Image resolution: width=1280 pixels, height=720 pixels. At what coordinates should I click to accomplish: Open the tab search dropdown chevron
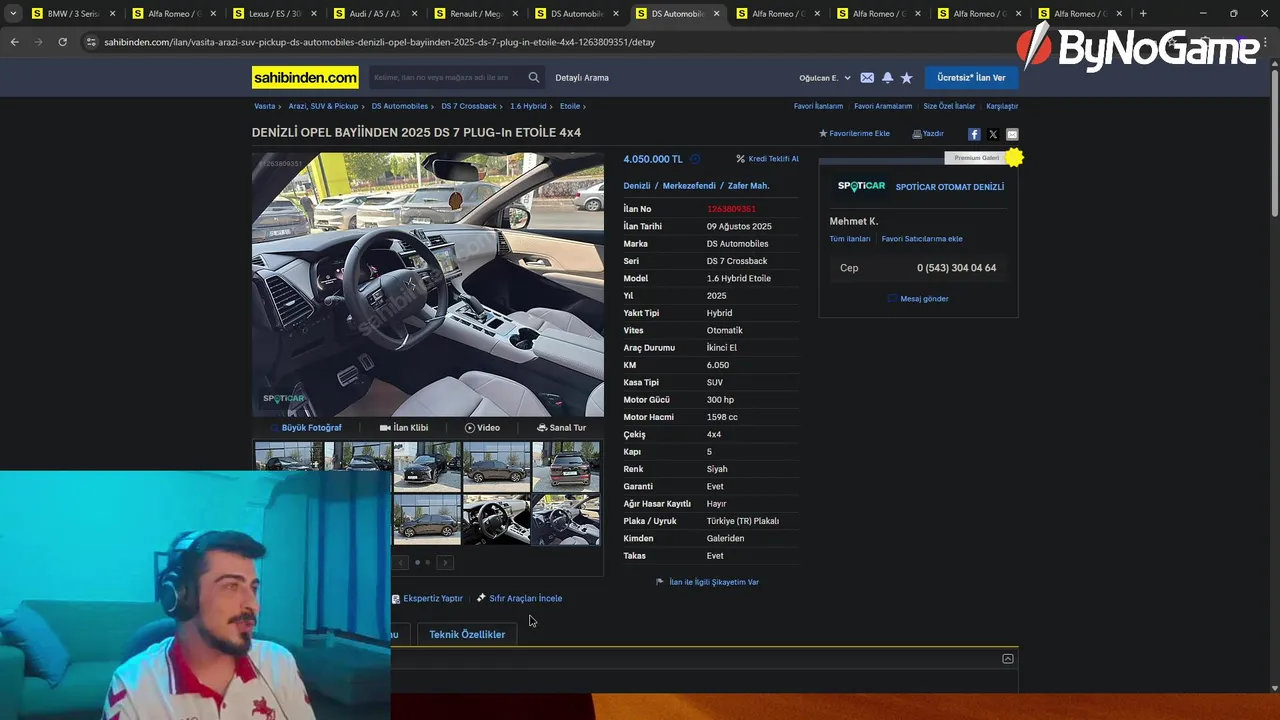12,14
